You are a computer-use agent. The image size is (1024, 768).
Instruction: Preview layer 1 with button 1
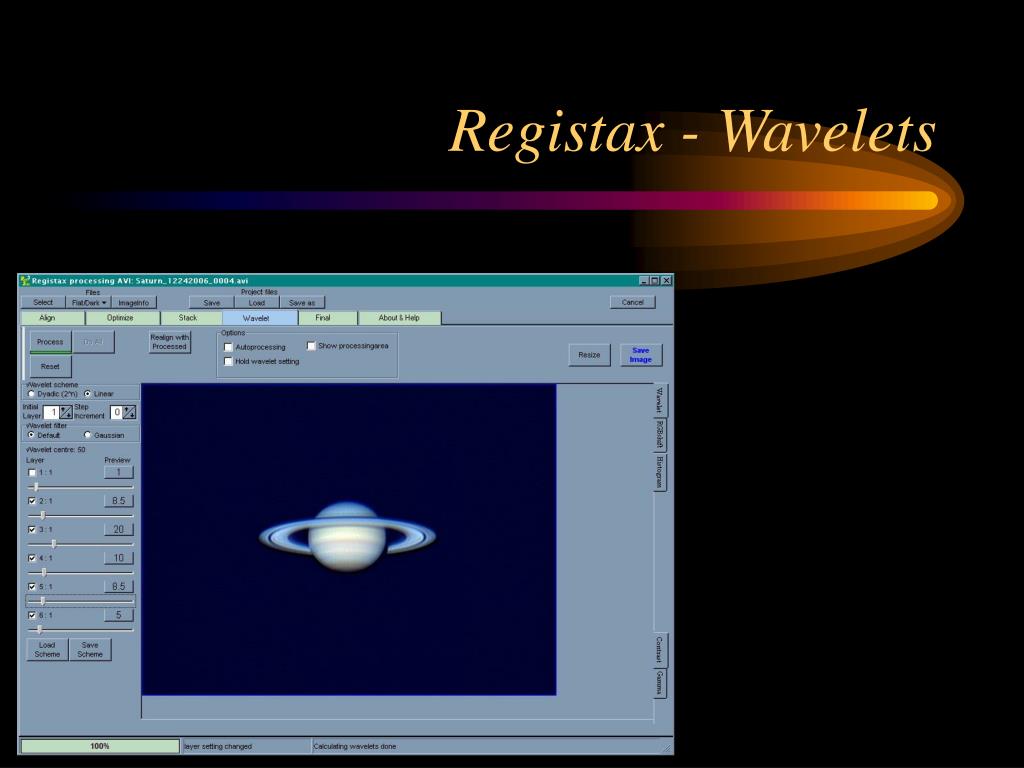tap(118, 472)
